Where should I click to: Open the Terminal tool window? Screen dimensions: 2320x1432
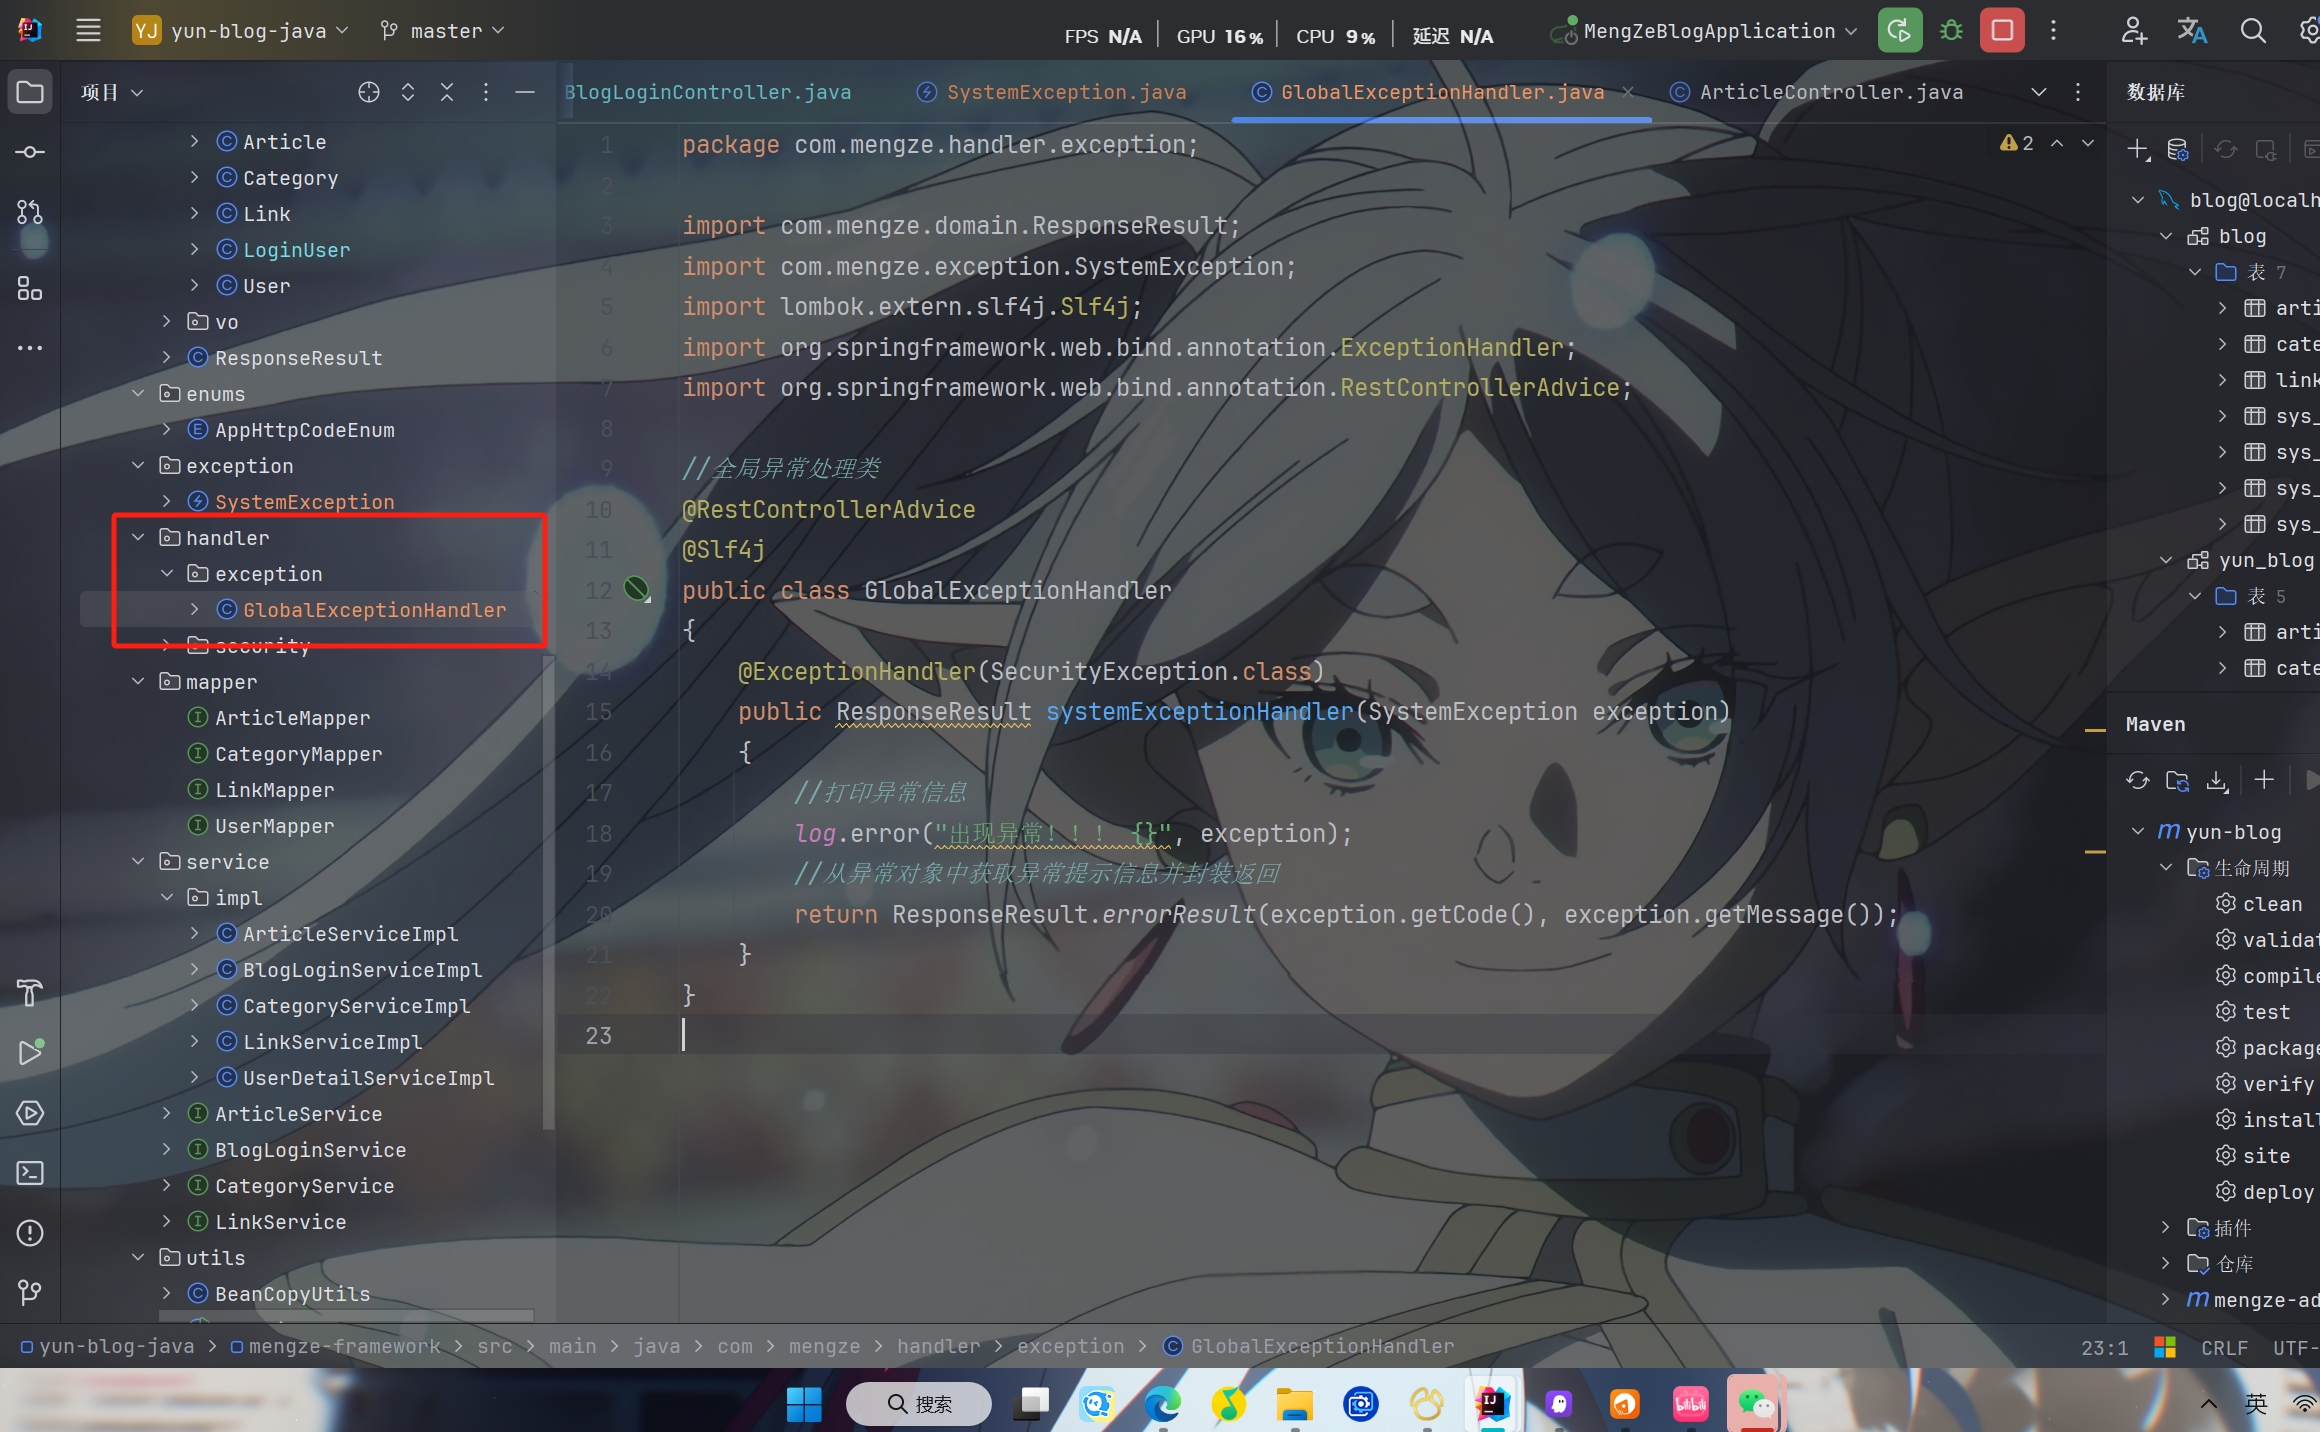[30, 1173]
